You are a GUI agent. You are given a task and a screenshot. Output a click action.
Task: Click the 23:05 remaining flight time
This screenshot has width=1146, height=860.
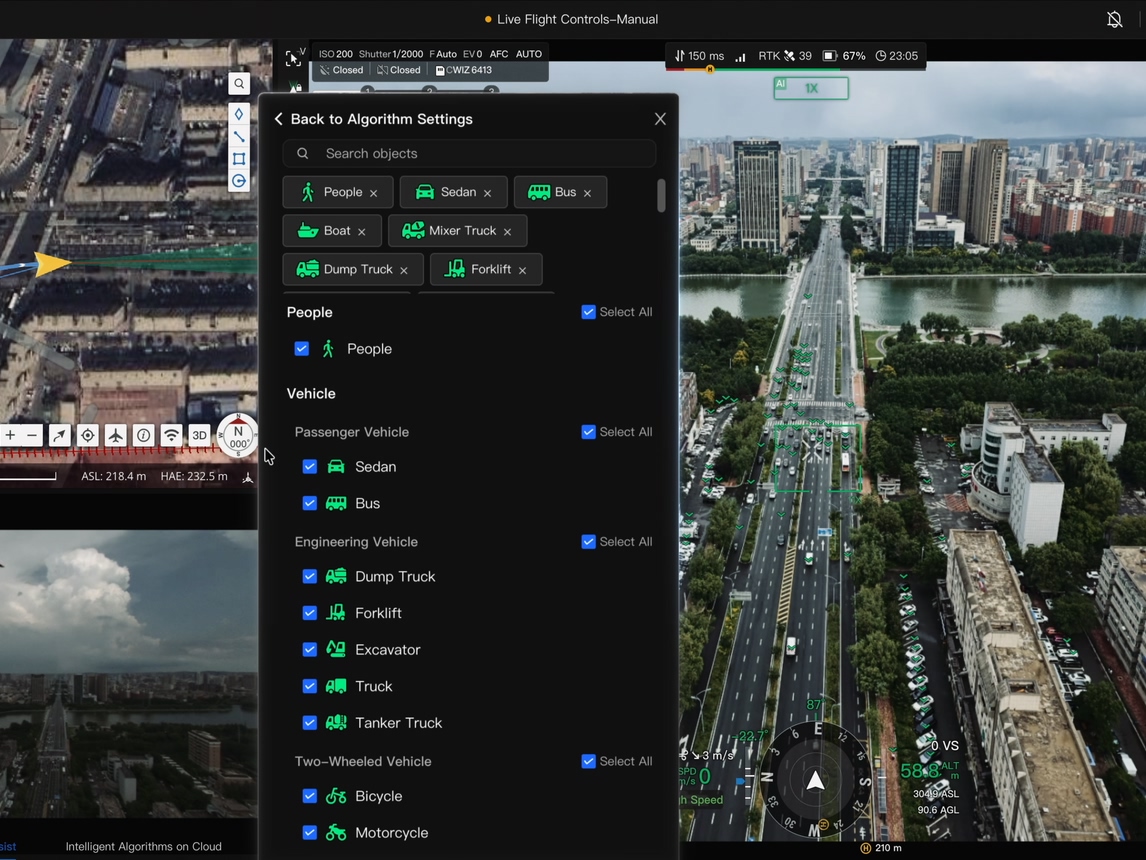(897, 56)
